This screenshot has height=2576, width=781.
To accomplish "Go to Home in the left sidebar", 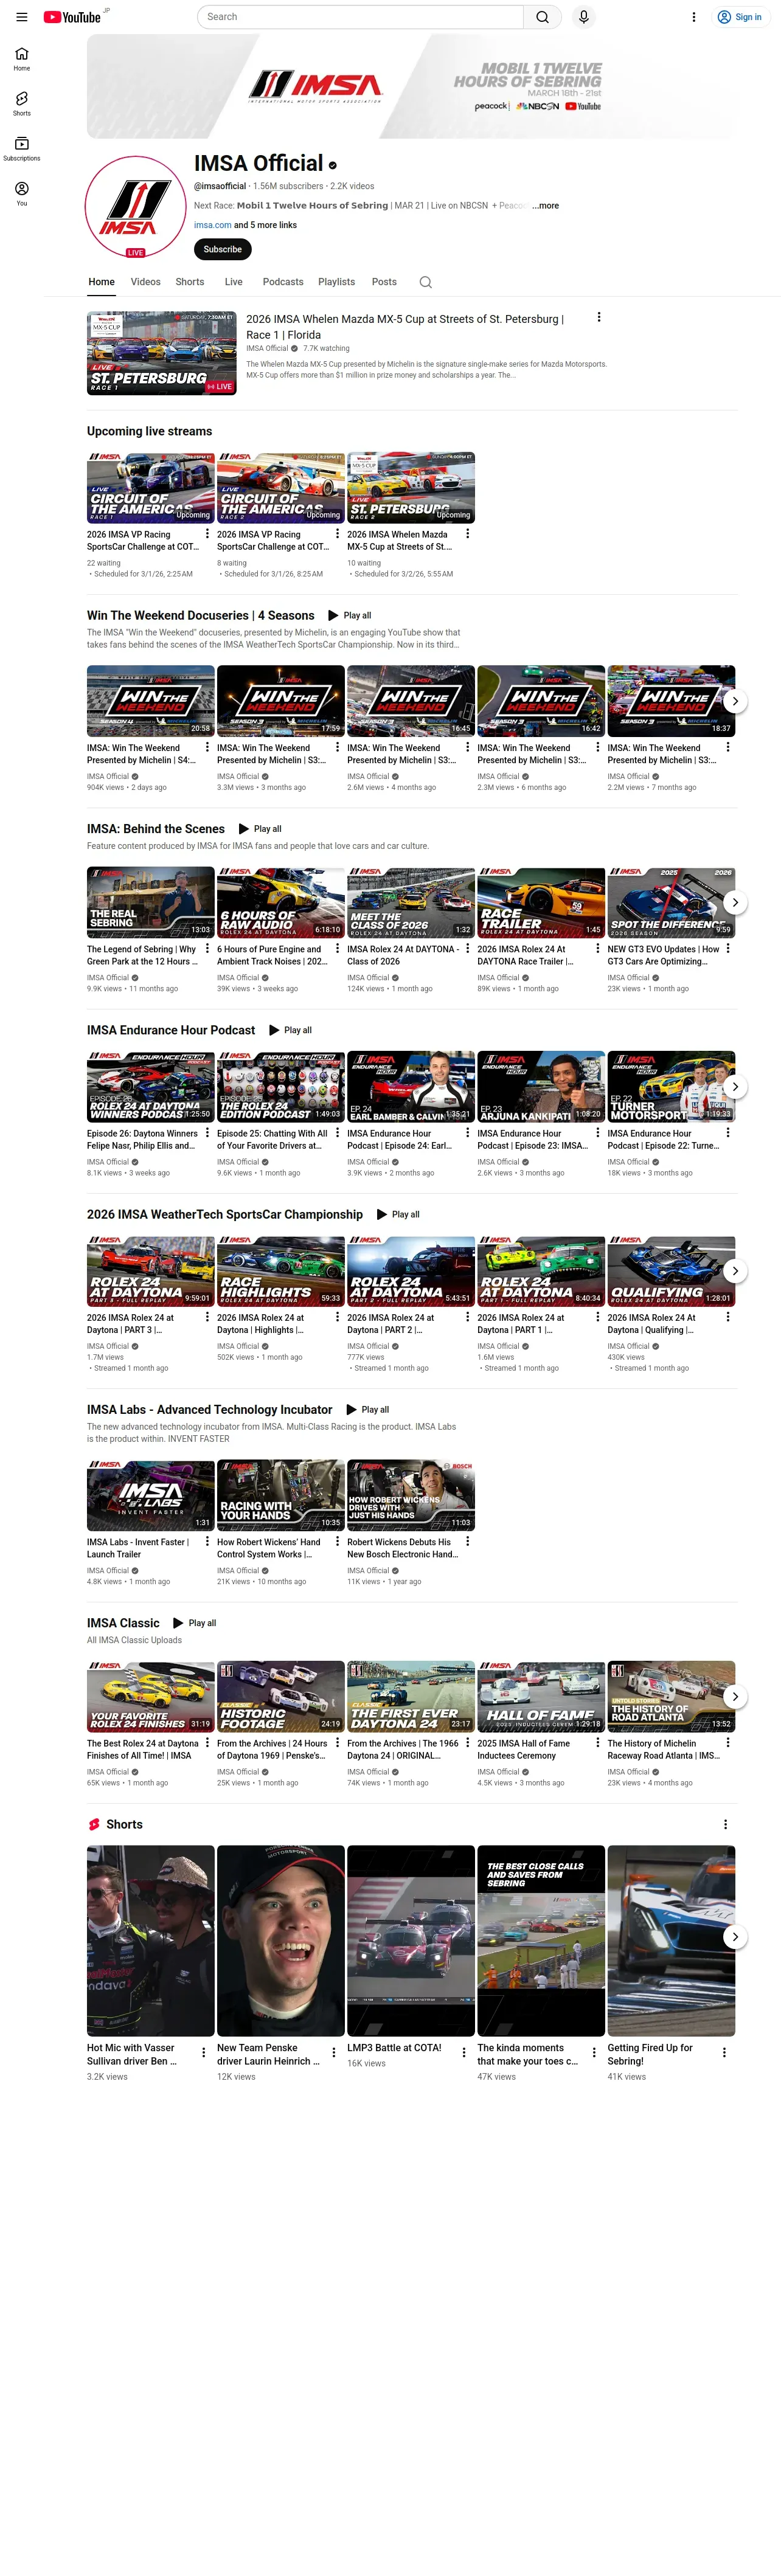I will click(22, 59).
